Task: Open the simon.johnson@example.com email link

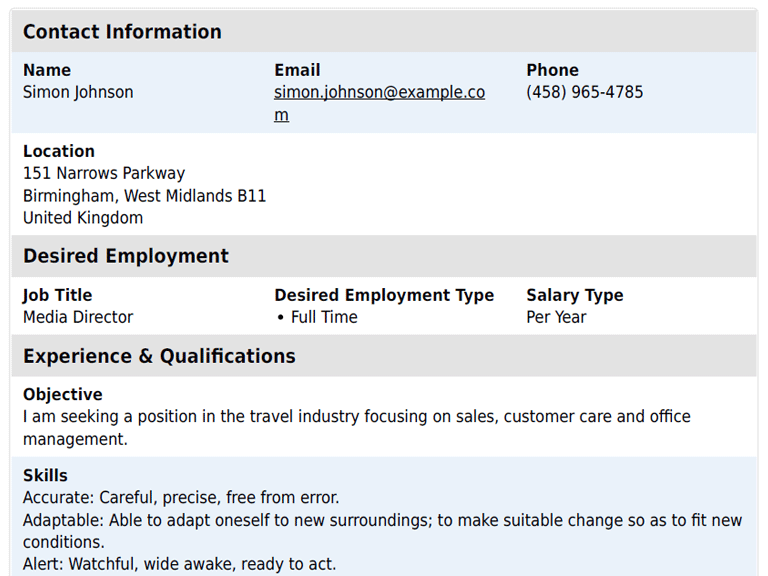Action: click(x=379, y=93)
